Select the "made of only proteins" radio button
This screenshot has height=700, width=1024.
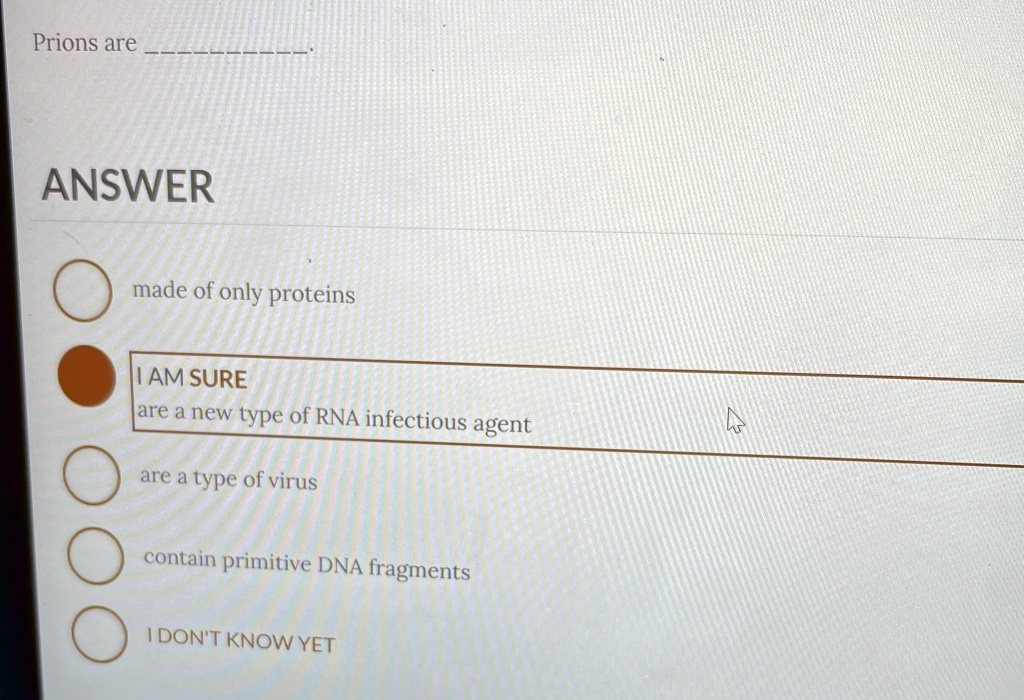[82, 291]
